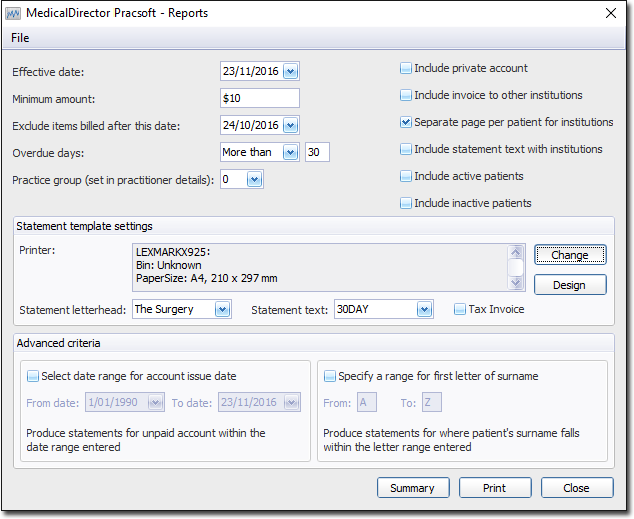Expand the Practice group dropdown

(254, 179)
